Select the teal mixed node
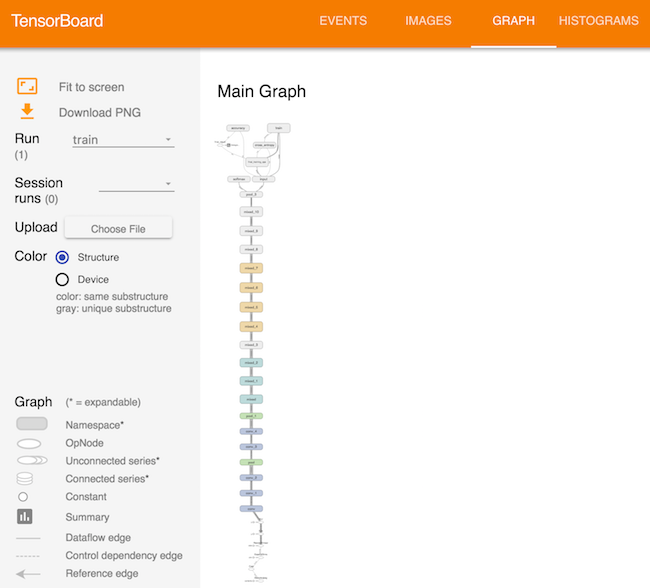 pos(251,399)
